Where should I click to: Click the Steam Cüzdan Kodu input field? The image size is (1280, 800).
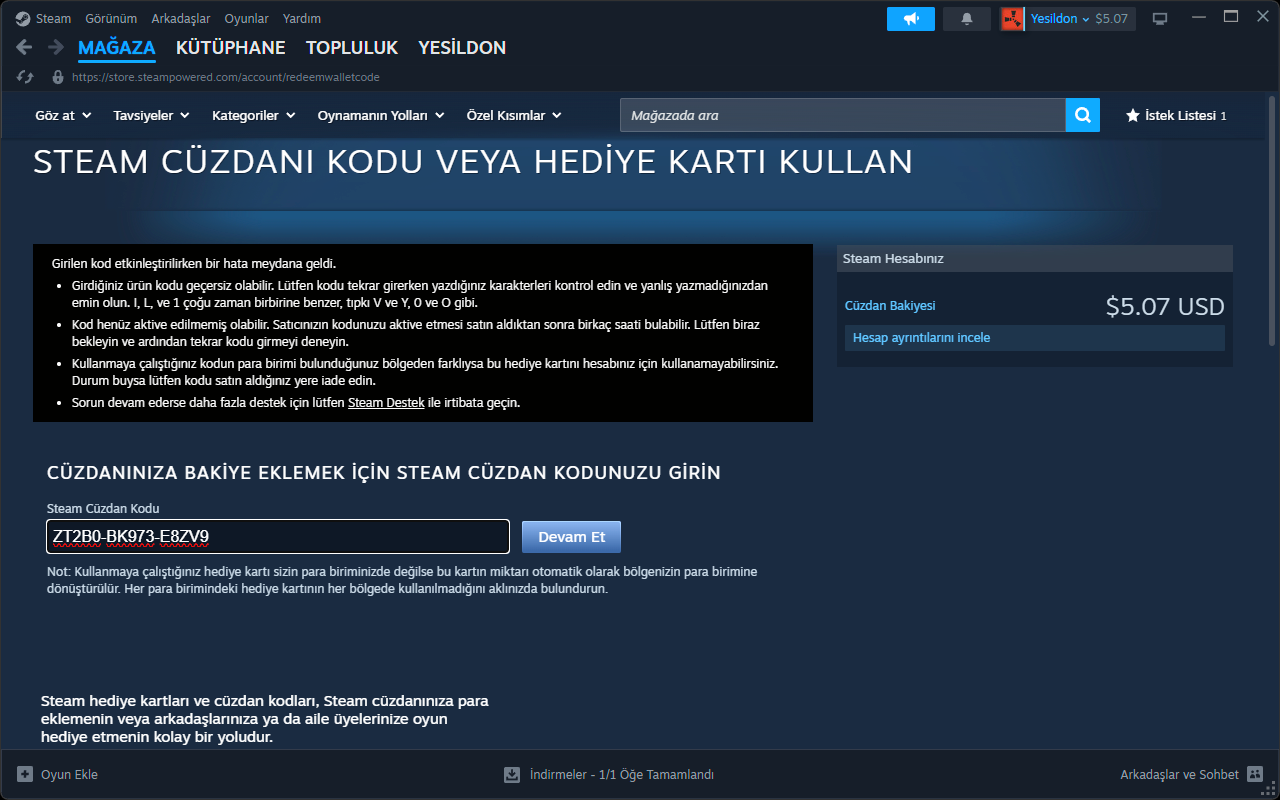click(278, 537)
